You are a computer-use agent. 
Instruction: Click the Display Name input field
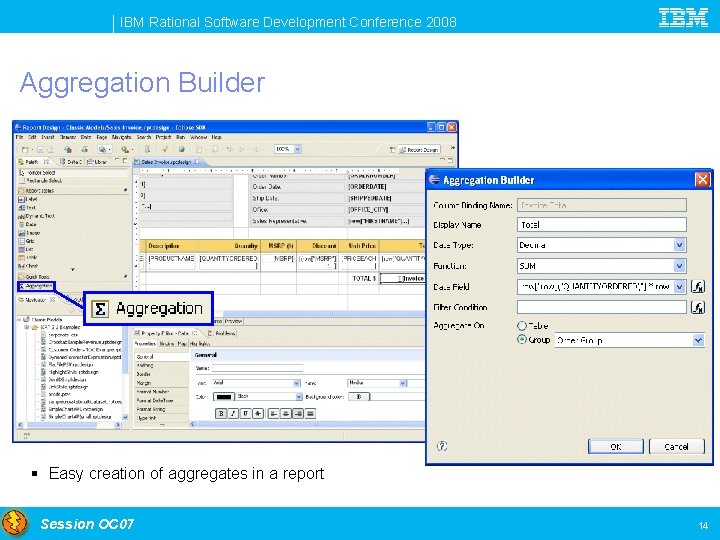coord(602,225)
